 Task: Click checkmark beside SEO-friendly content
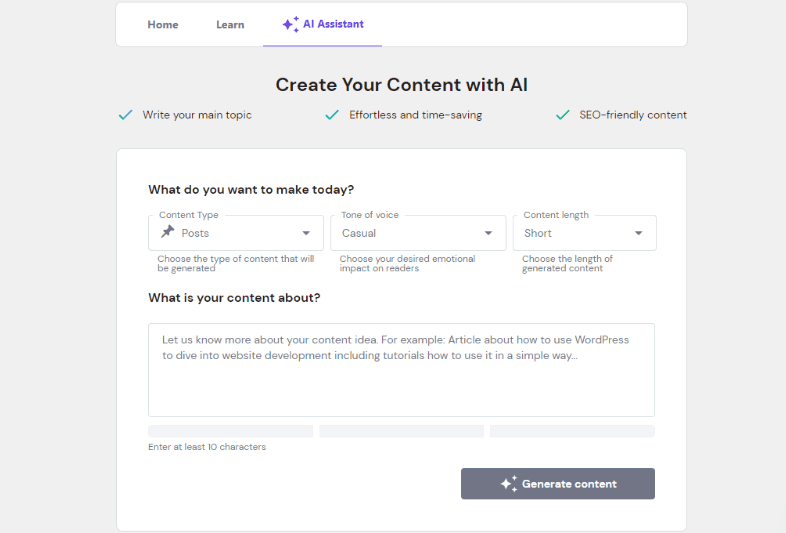coord(563,115)
